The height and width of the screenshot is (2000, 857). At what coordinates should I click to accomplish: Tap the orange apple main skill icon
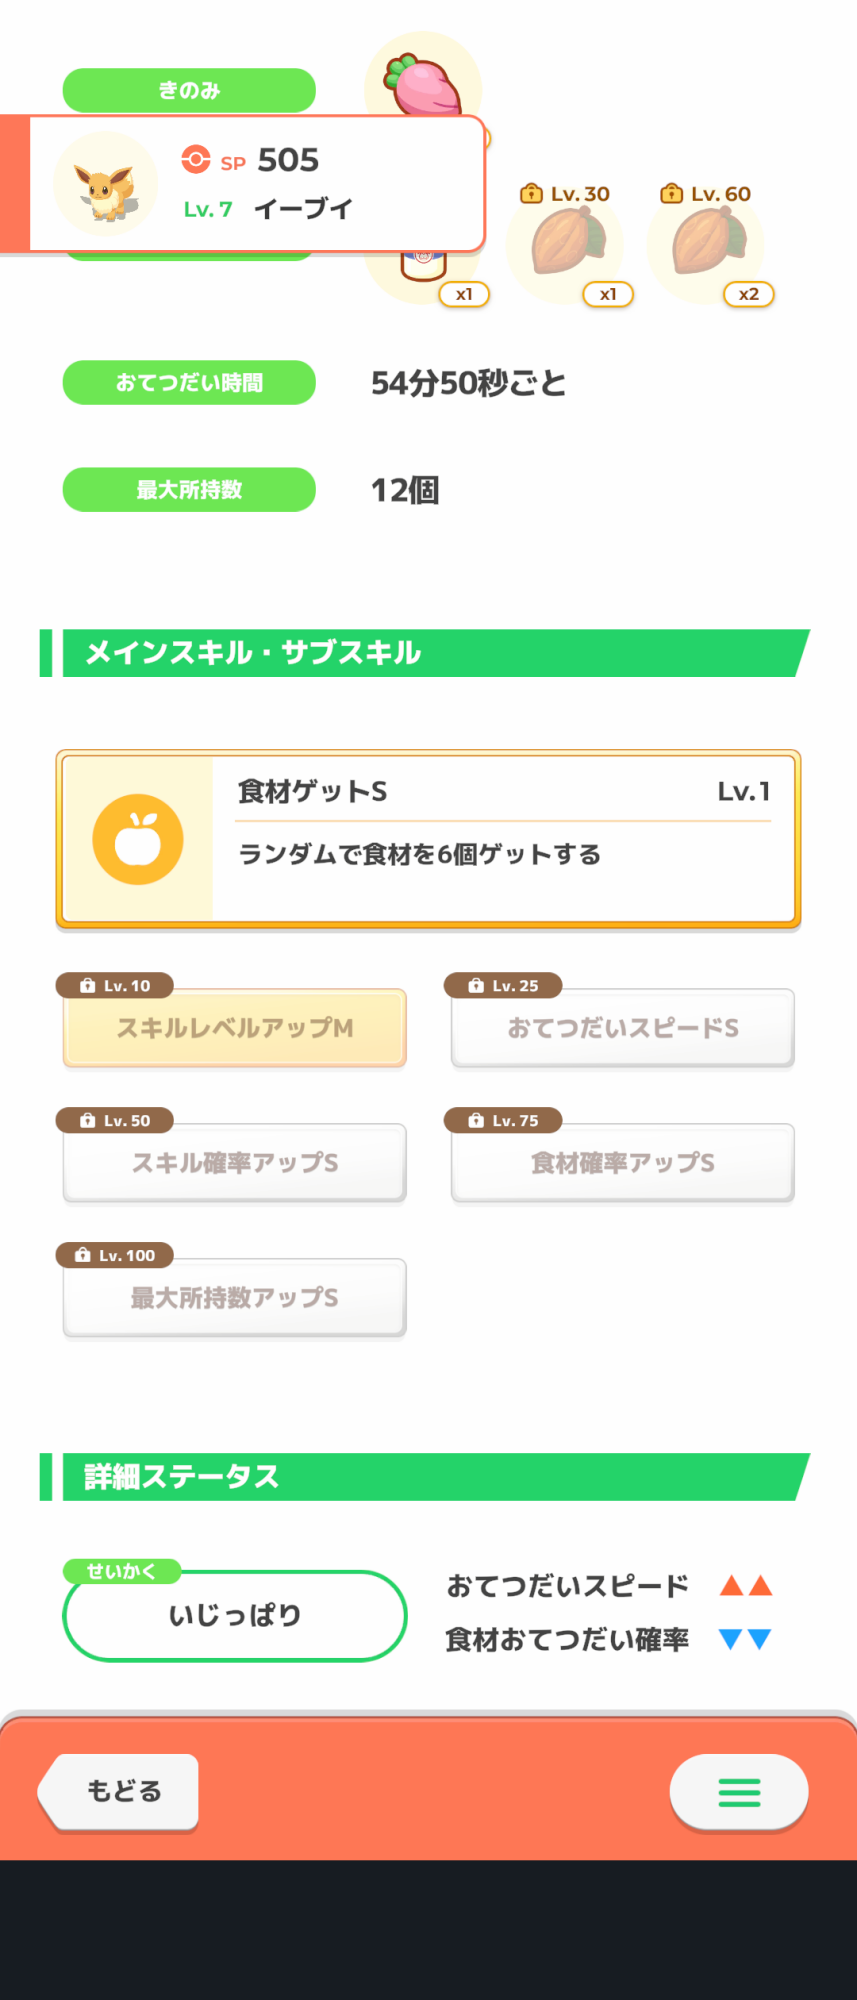pyautogui.click(x=138, y=839)
